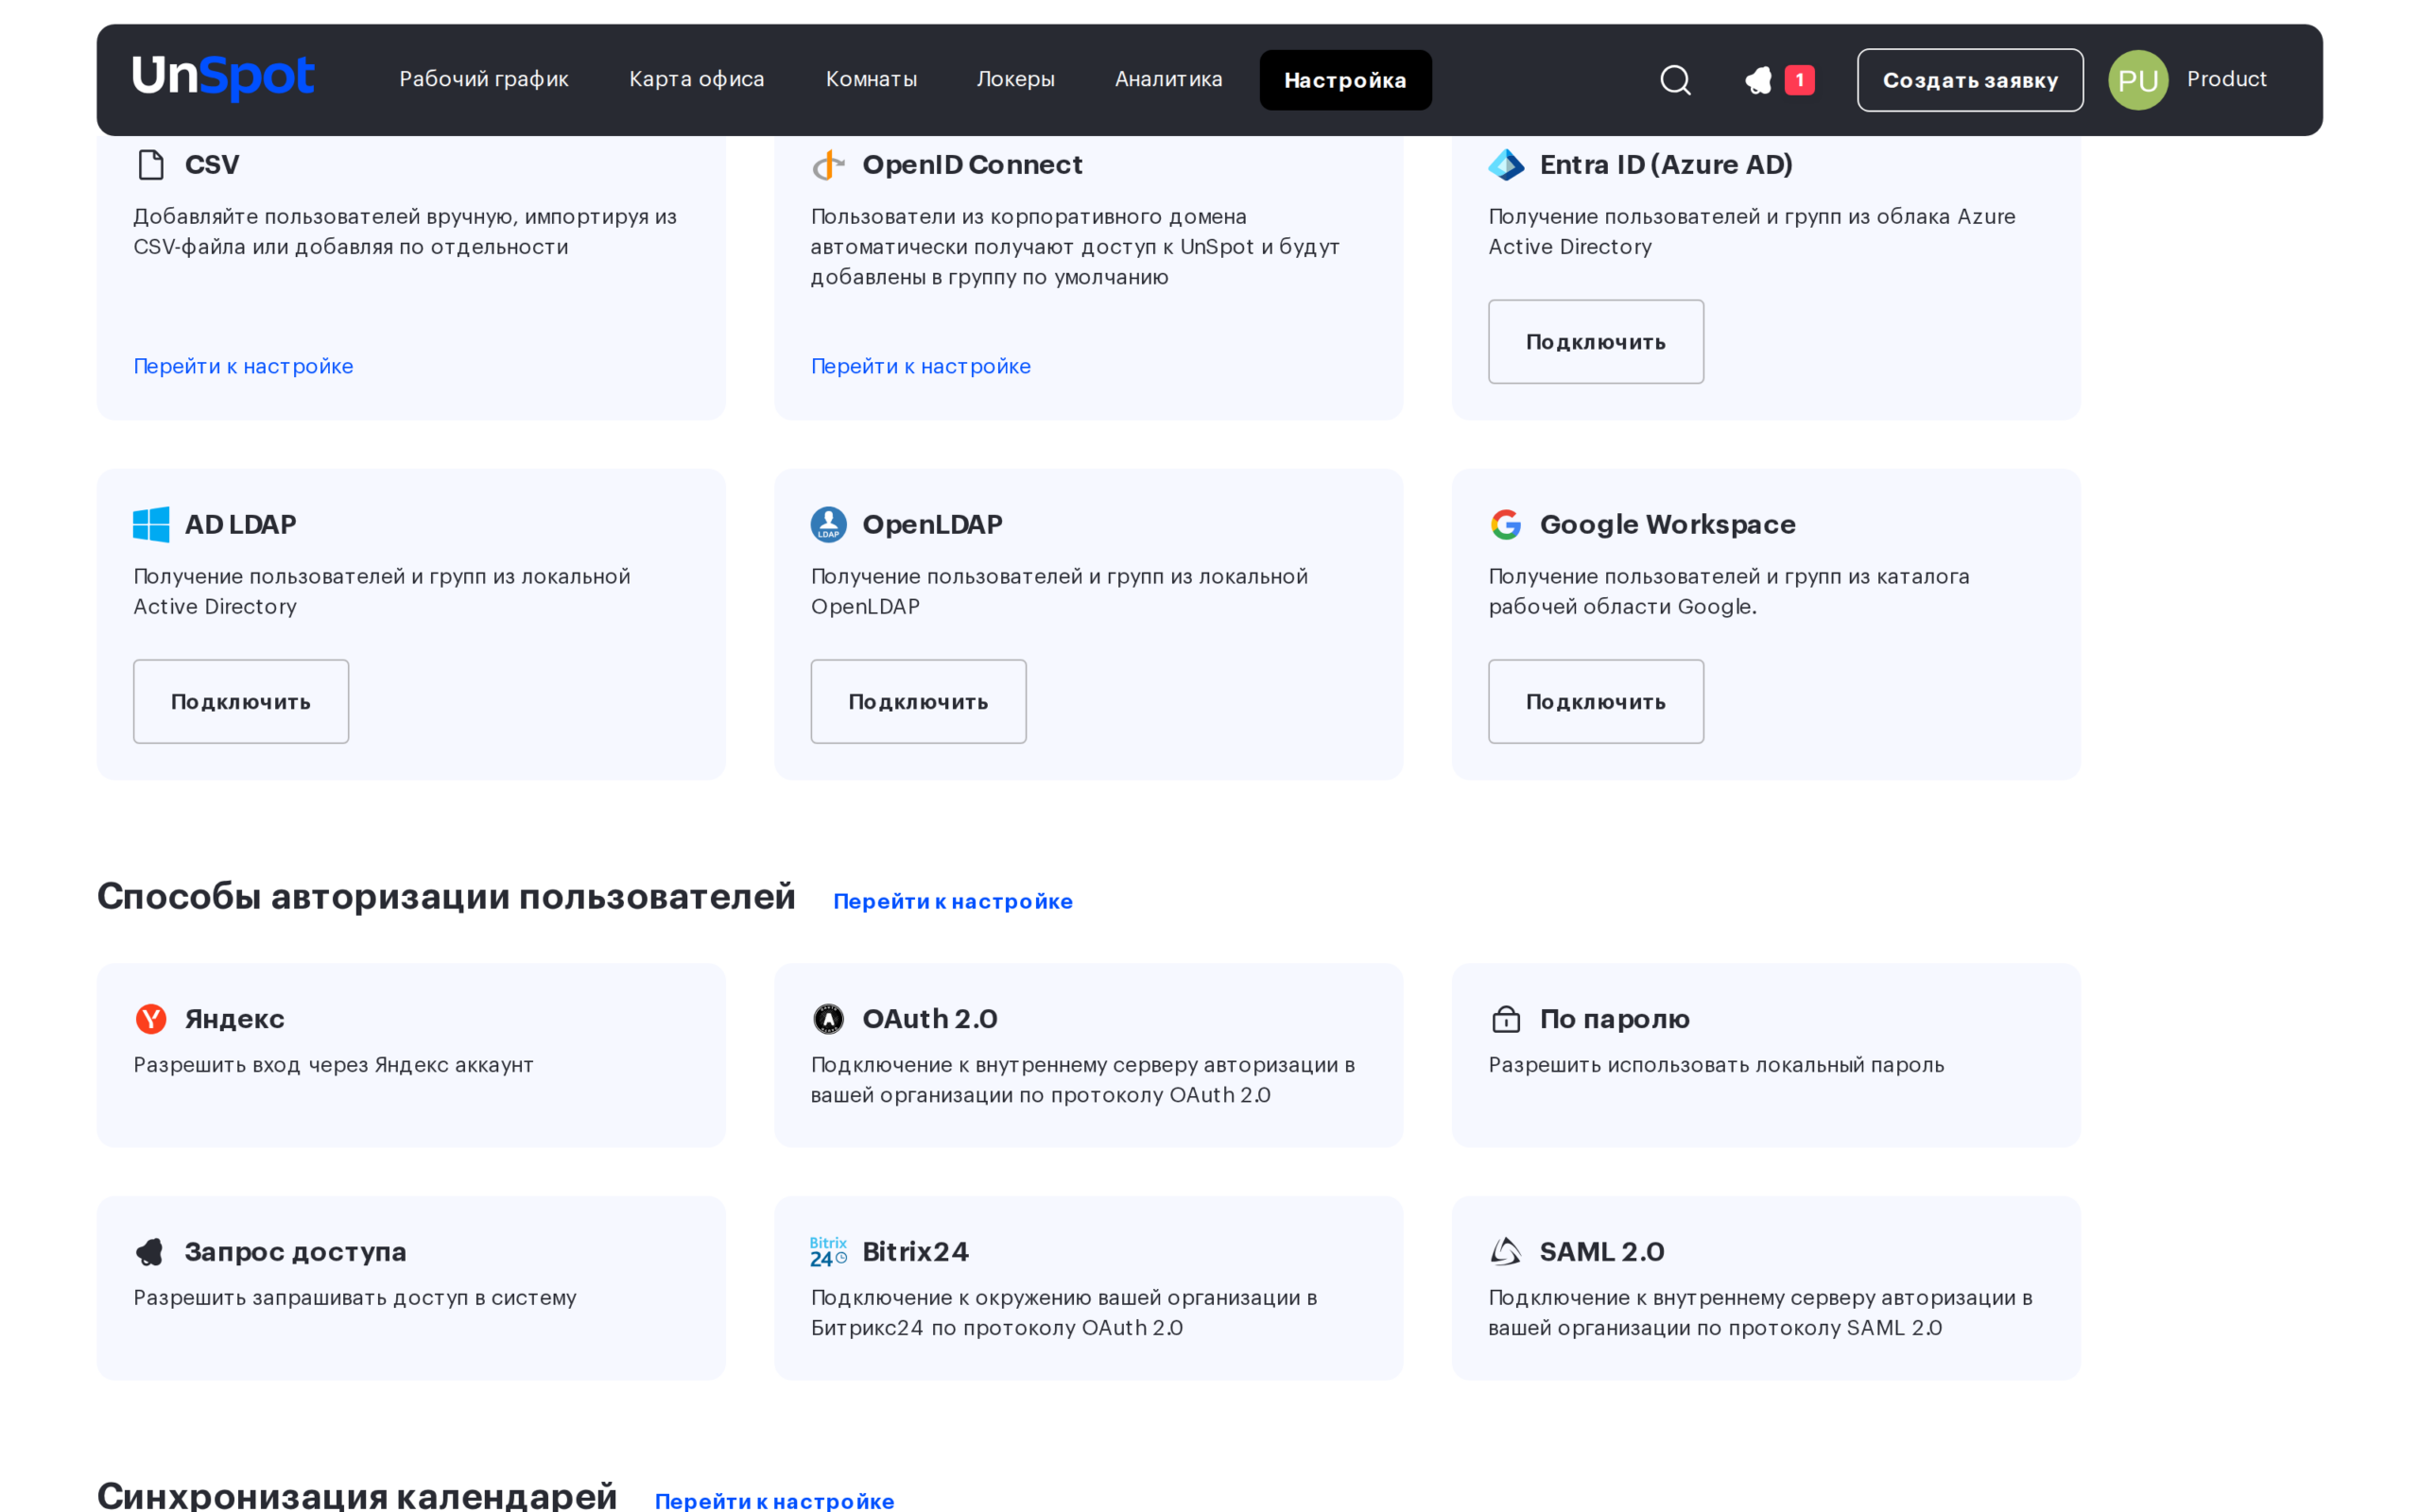
Task: Click the Синхронизация календарей heading
Action: [357, 1495]
